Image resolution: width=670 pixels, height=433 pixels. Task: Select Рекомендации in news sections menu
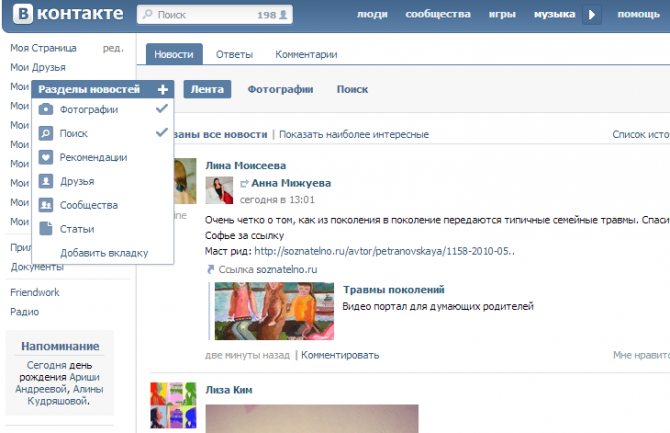coord(103,157)
